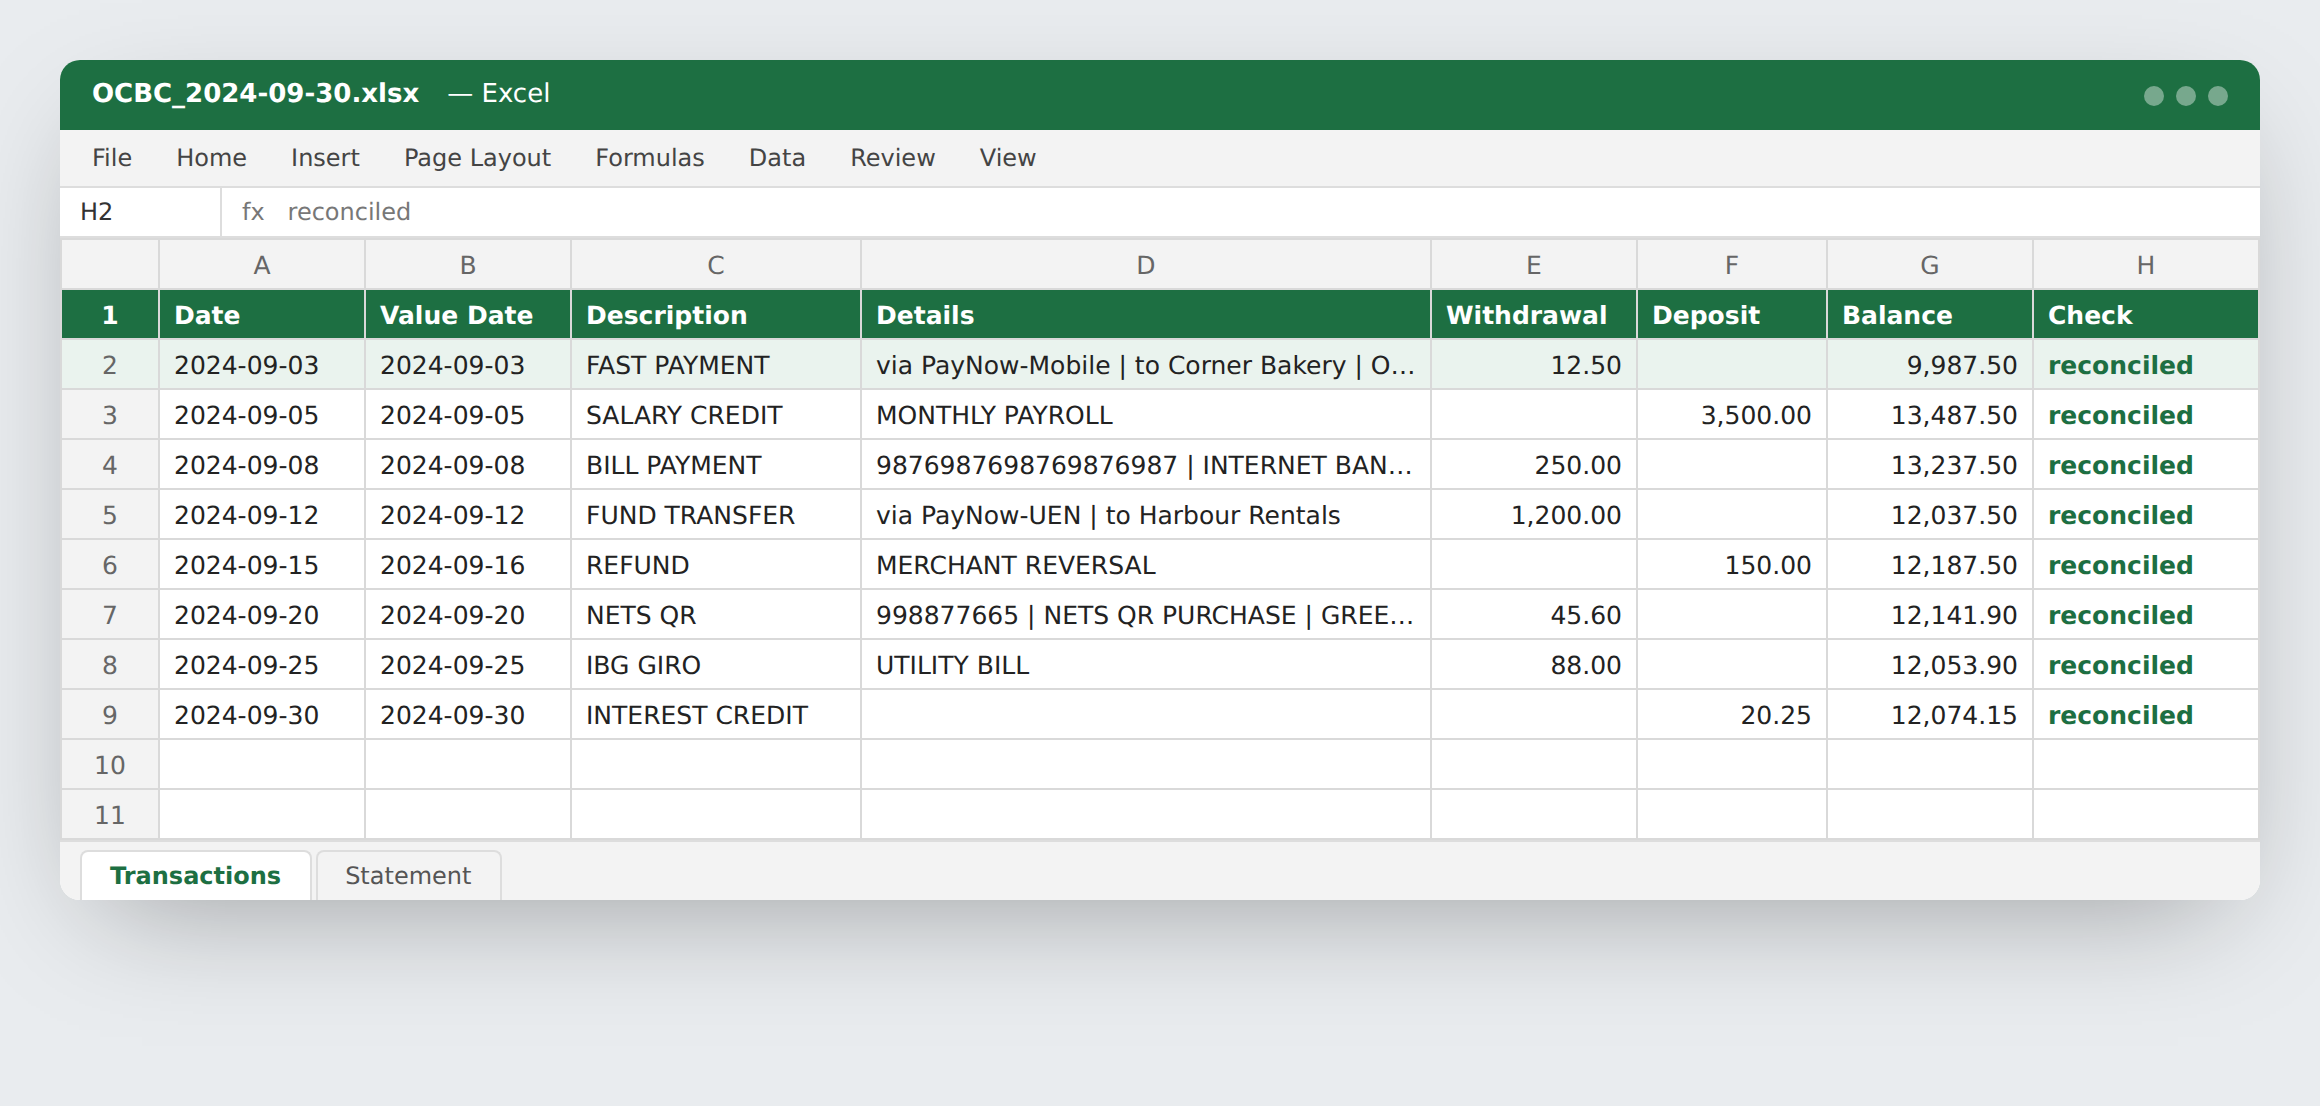This screenshot has width=2320, height=1106.
Task: Select the FUND TRANSFER description cell
Action: click(x=716, y=515)
